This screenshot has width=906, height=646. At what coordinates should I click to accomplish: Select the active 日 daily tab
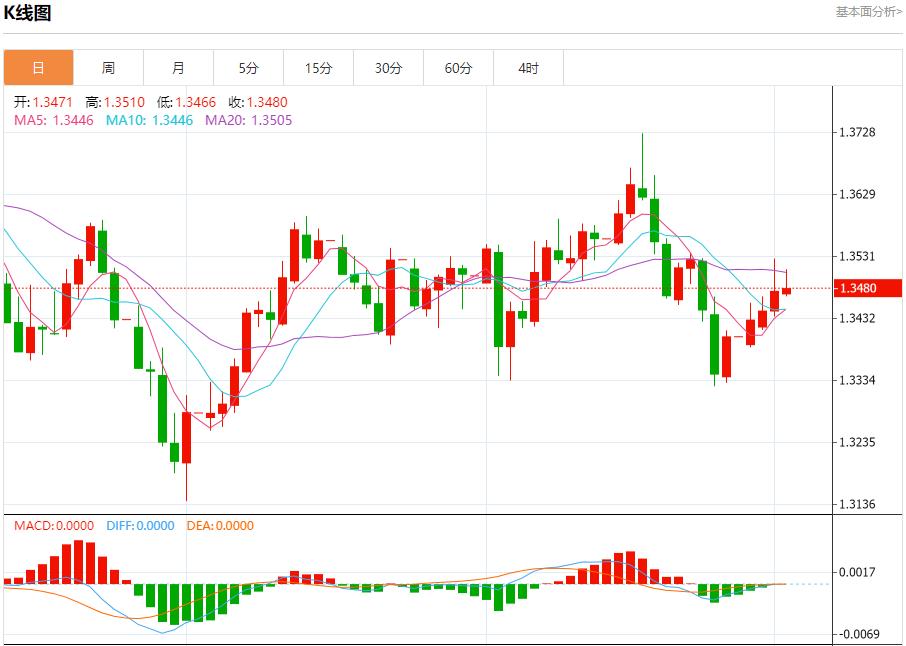(38, 68)
